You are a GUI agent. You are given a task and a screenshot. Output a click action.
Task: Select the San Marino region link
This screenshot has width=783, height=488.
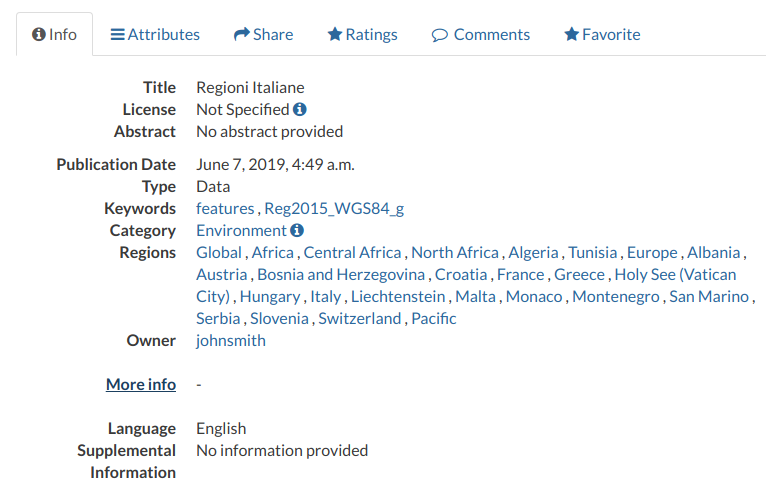pyautogui.click(x=709, y=296)
